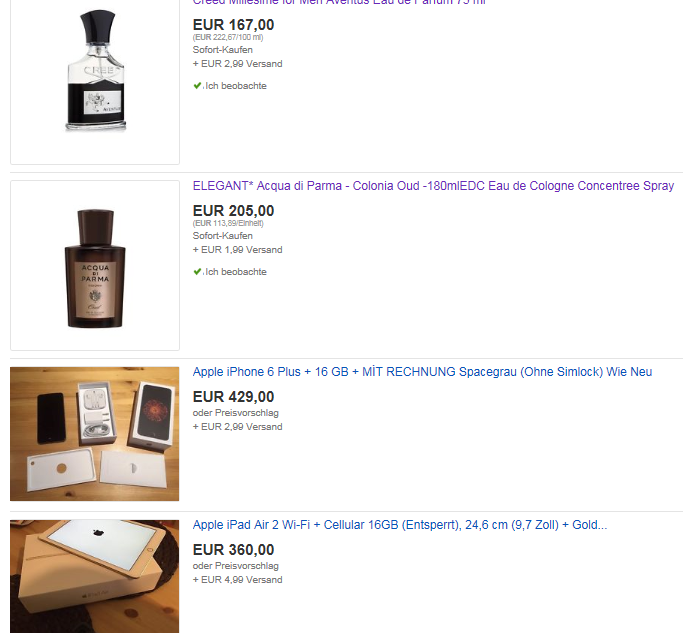This screenshot has height=633, width=683.
Task: Click the EUR 167,00 price
Action: [233, 25]
